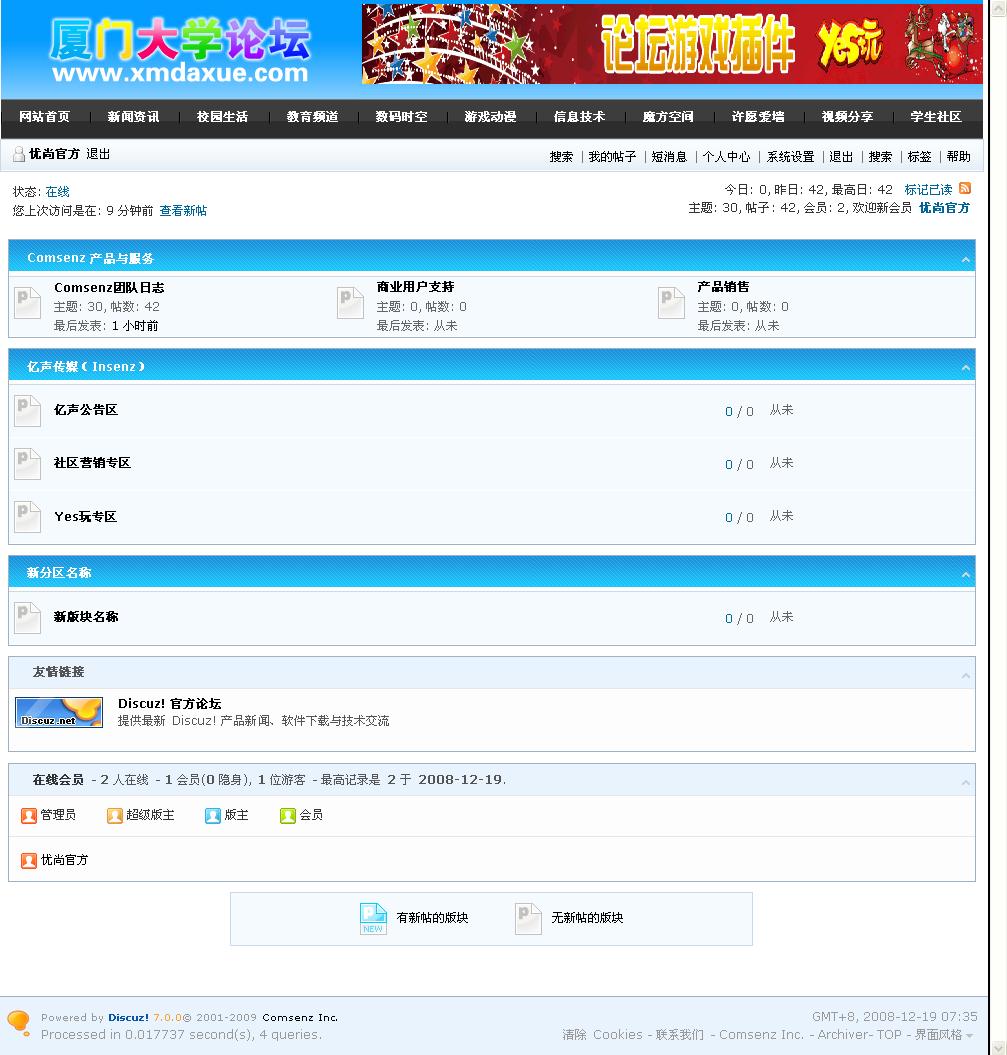This screenshot has height=1055, width=1007.
Task: Open 游戏动漫 nav item
Action: (x=490, y=117)
